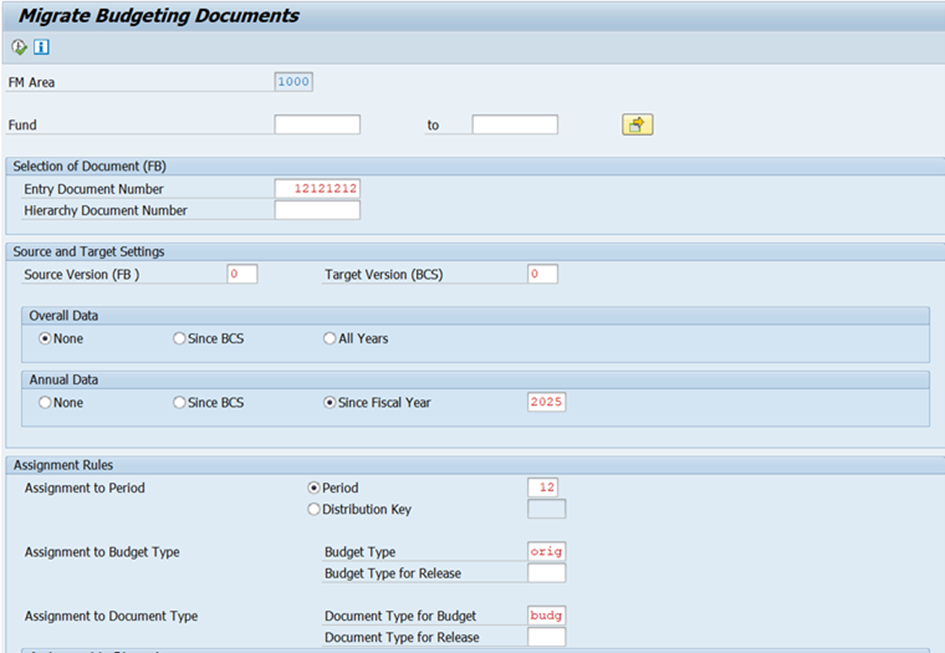Screen dimensions: 945x653
Task: Focus the Entry Document Number field
Action: click(x=317, y=188)
